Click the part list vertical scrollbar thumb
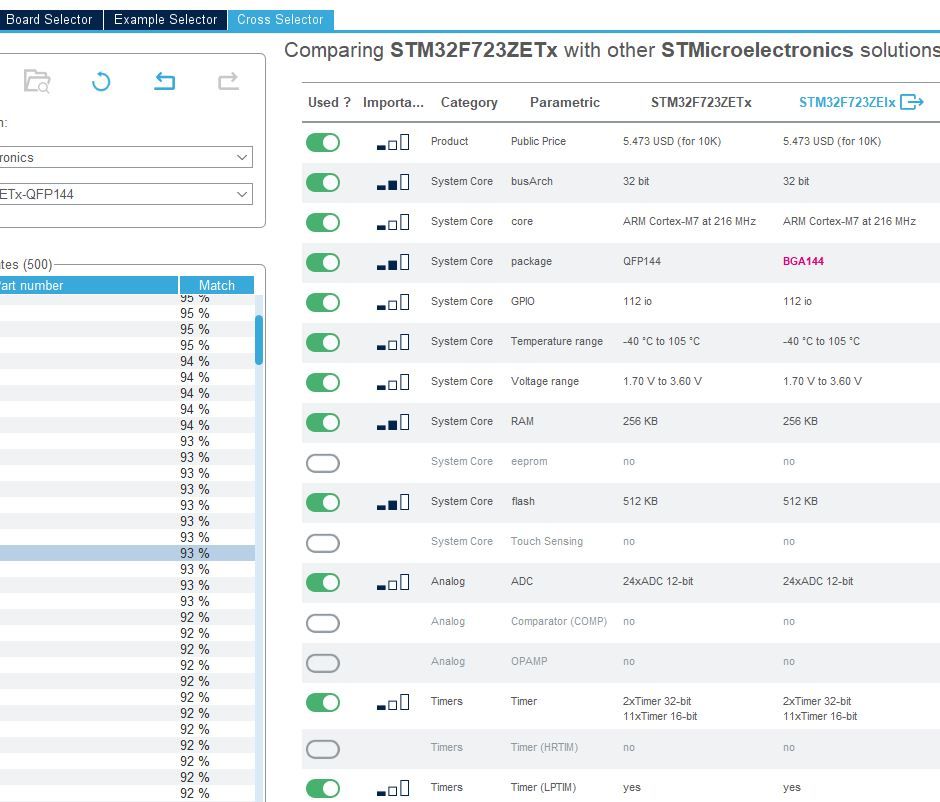 259,340
